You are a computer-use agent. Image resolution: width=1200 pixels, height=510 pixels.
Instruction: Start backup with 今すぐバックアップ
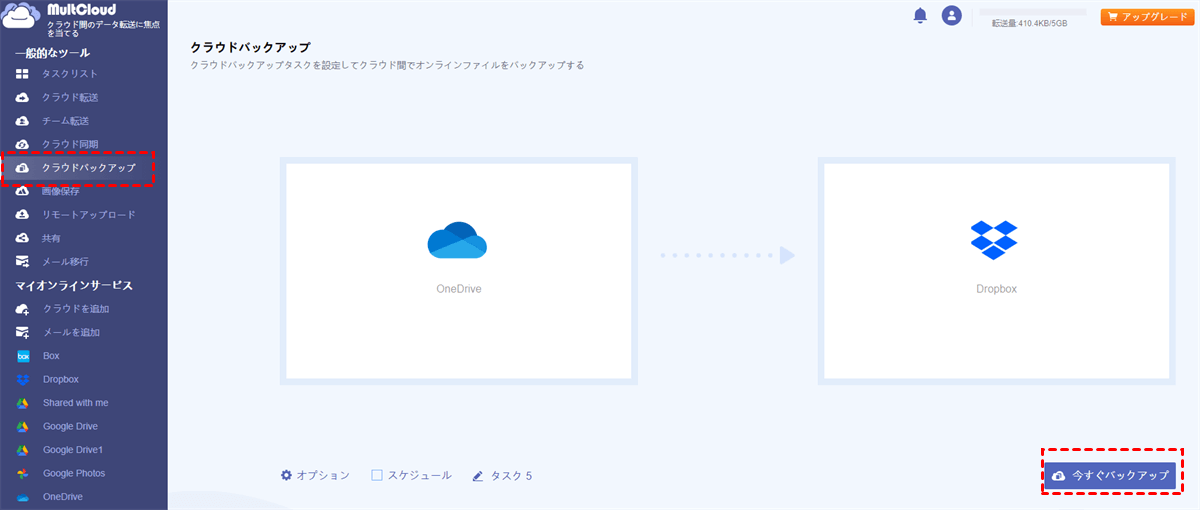1109,476
